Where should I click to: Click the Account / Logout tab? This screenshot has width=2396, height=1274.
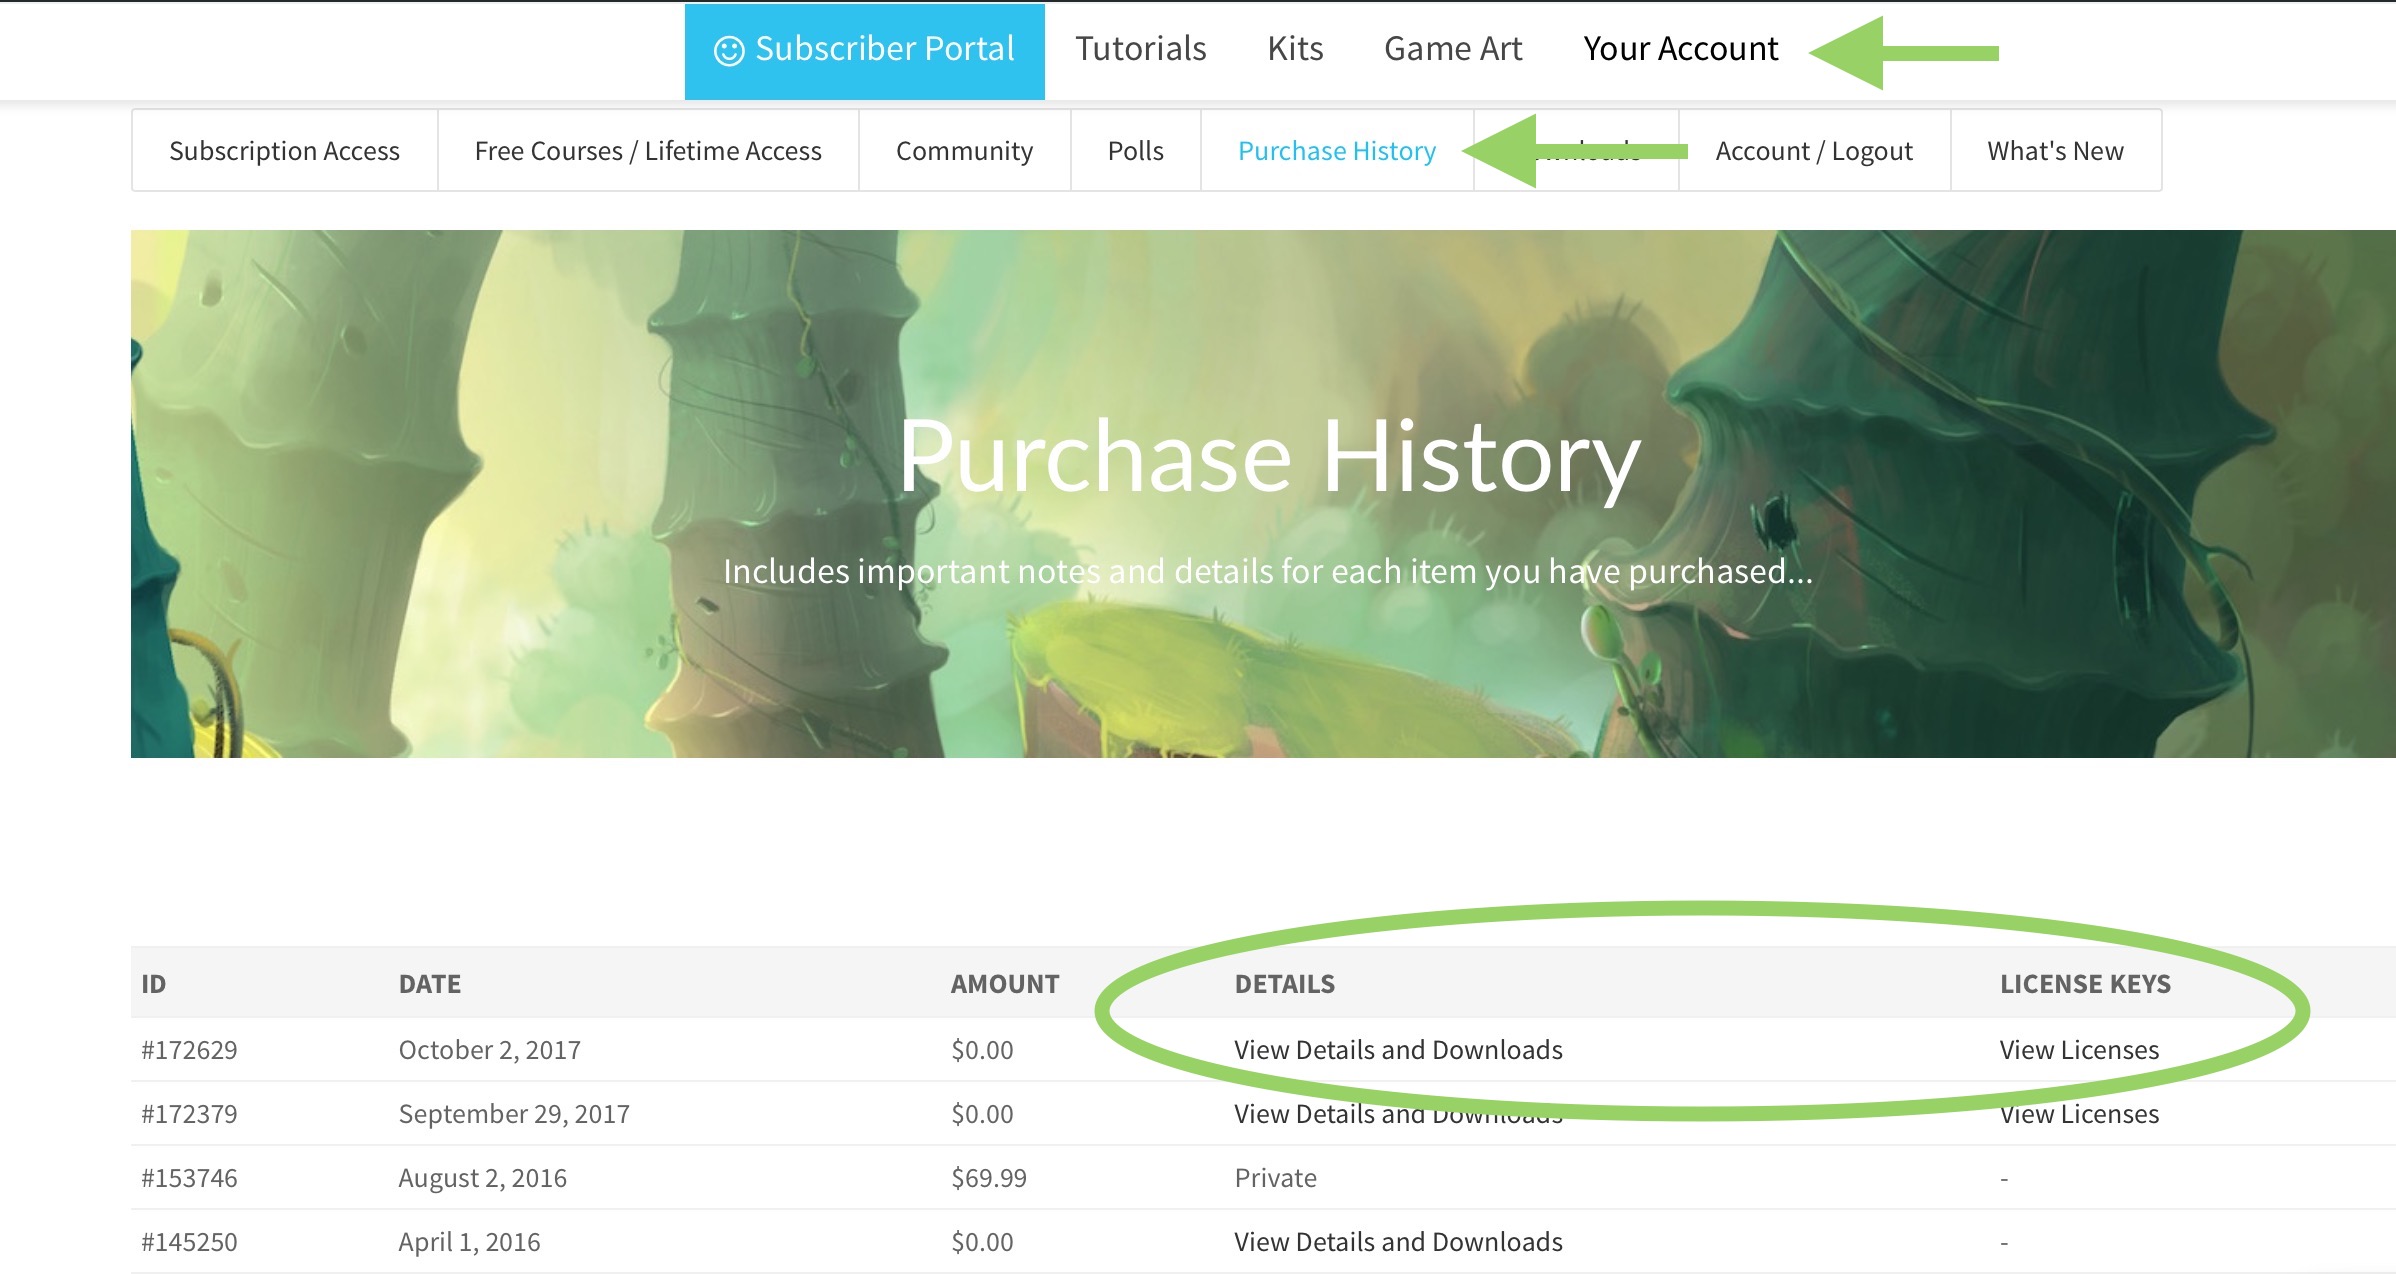pos(1813,151)
